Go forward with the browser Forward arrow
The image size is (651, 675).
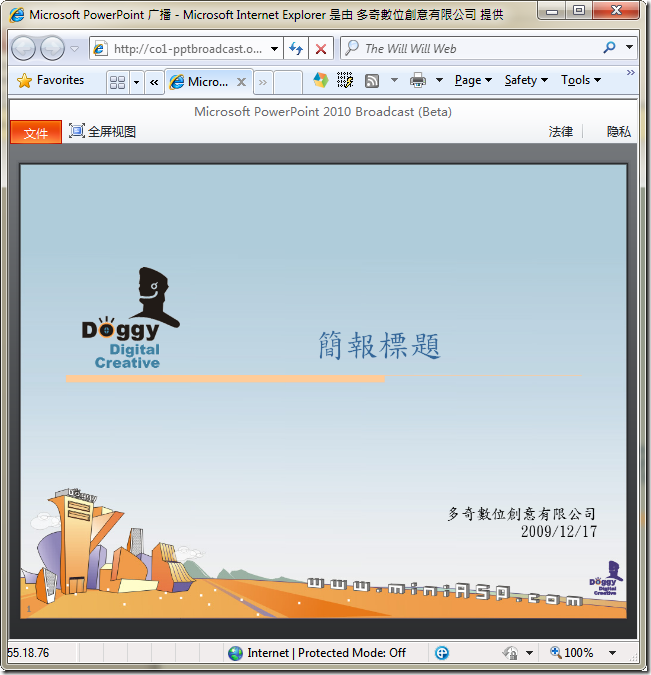click(x=52, y=48)
